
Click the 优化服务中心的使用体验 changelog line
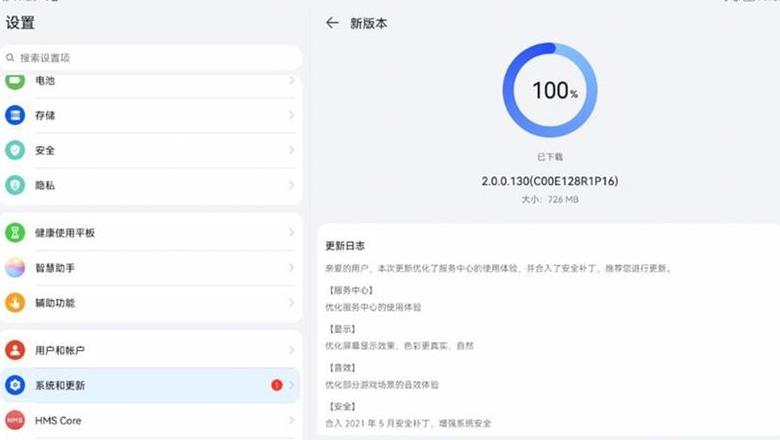pyautogui.click(x=373, y=307)
